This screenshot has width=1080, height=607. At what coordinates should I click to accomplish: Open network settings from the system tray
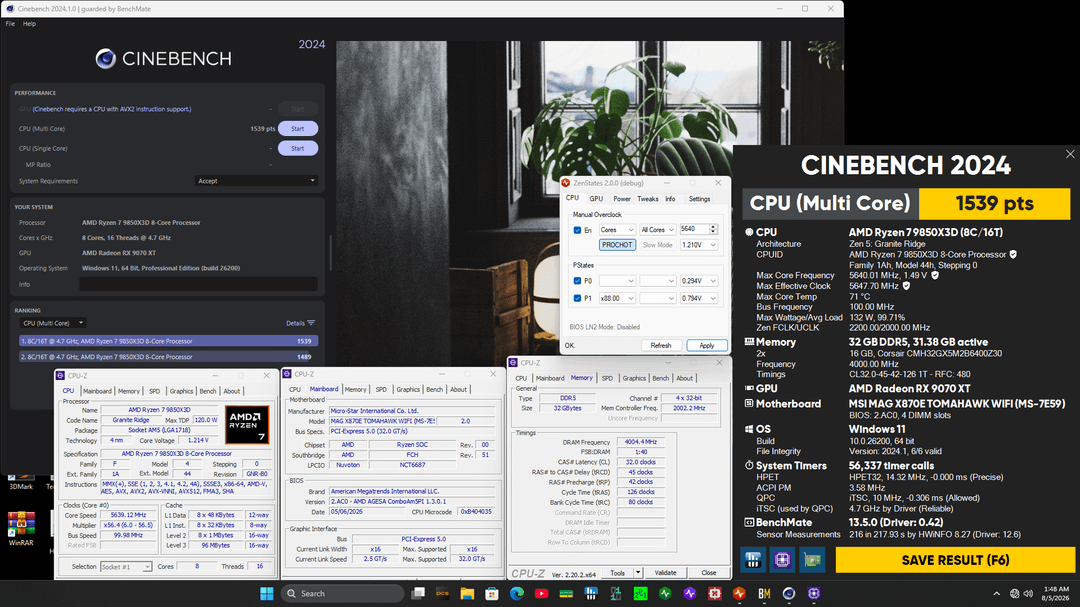(x=1014, y=593)
